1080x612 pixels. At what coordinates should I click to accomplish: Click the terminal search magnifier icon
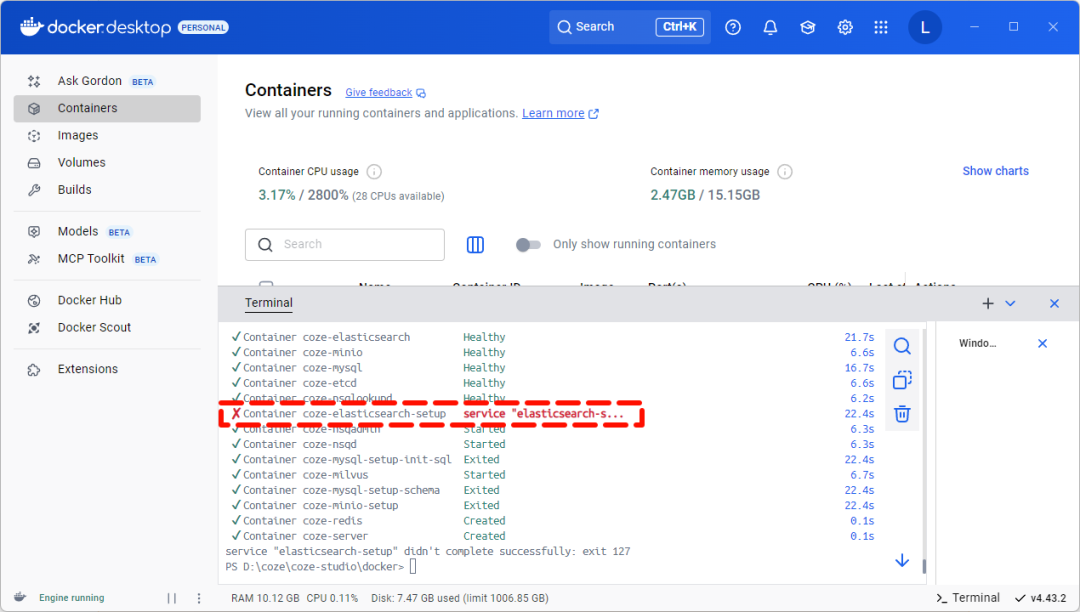tap(902, 346)
